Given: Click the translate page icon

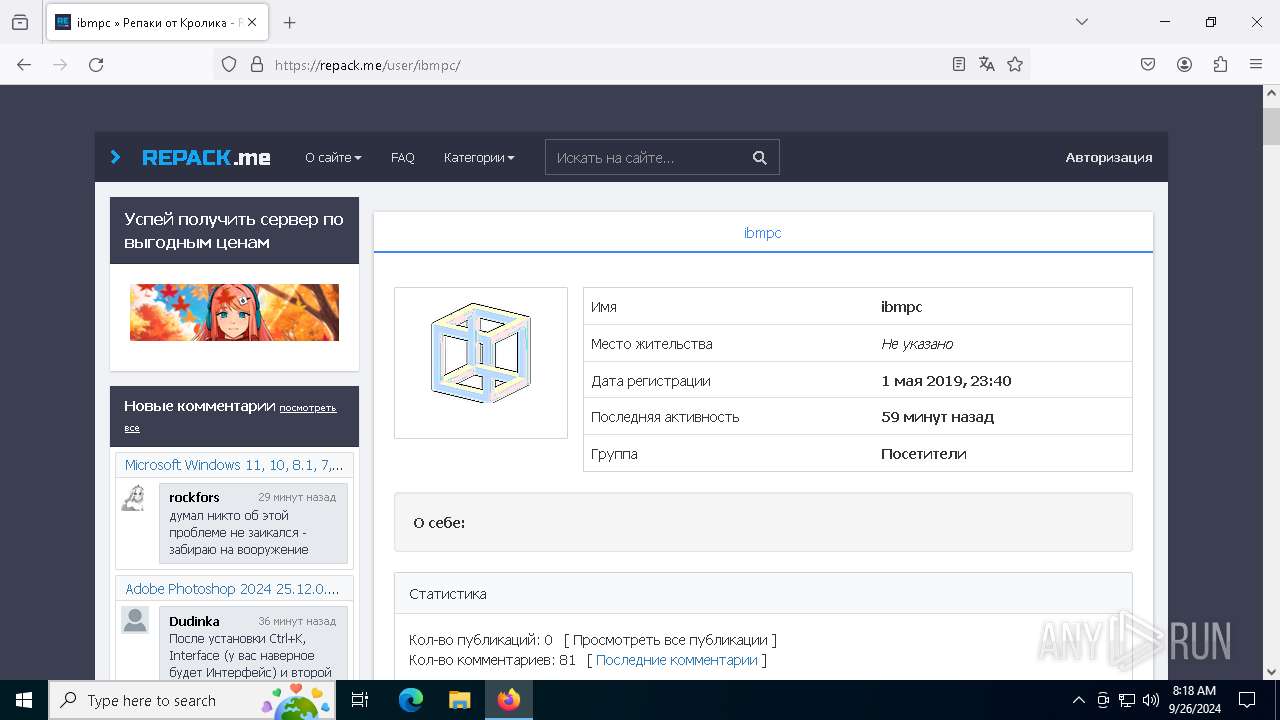Looking at the screenshot, I should point(987,64).
